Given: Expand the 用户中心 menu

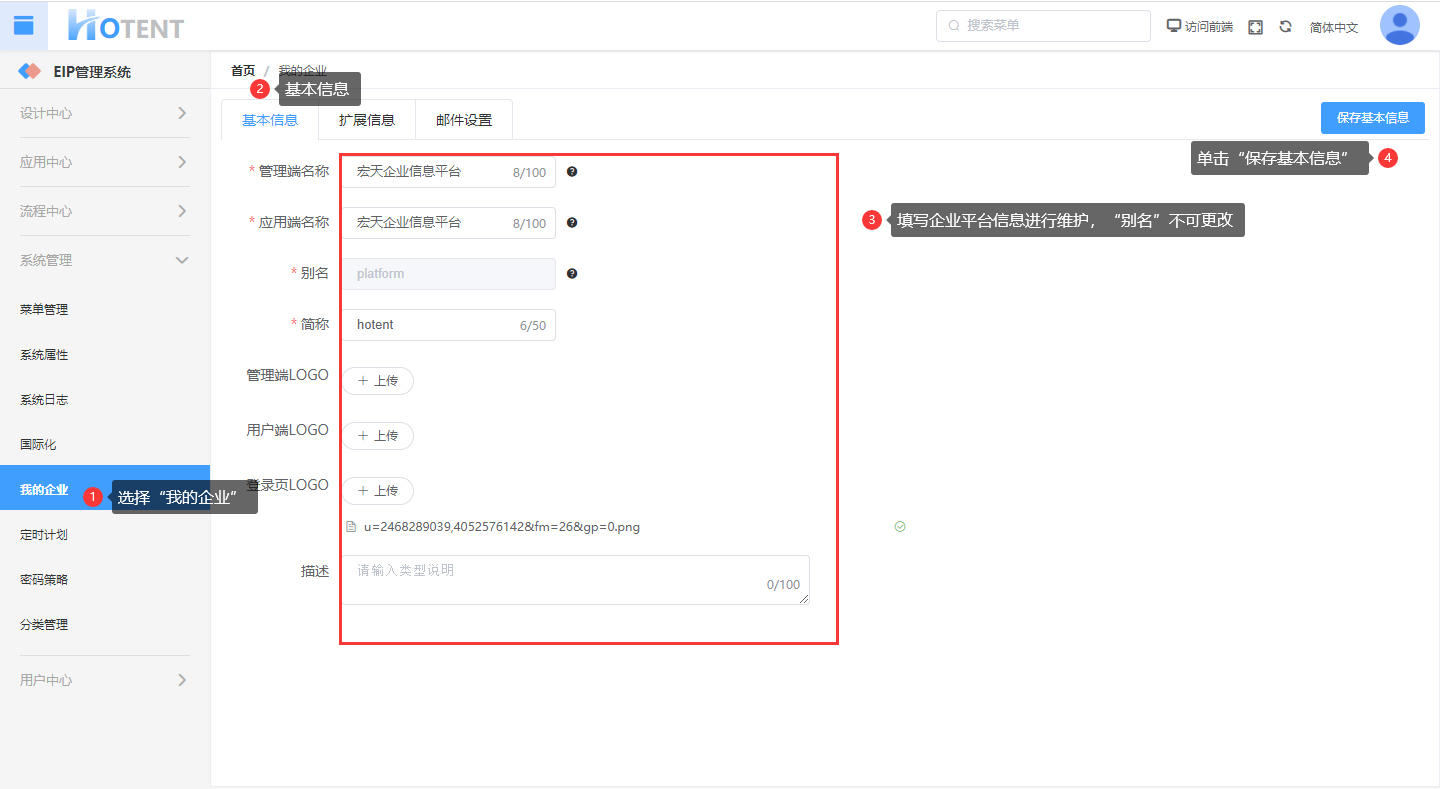Looking at the screenshot, I should [x=105, y=680].
